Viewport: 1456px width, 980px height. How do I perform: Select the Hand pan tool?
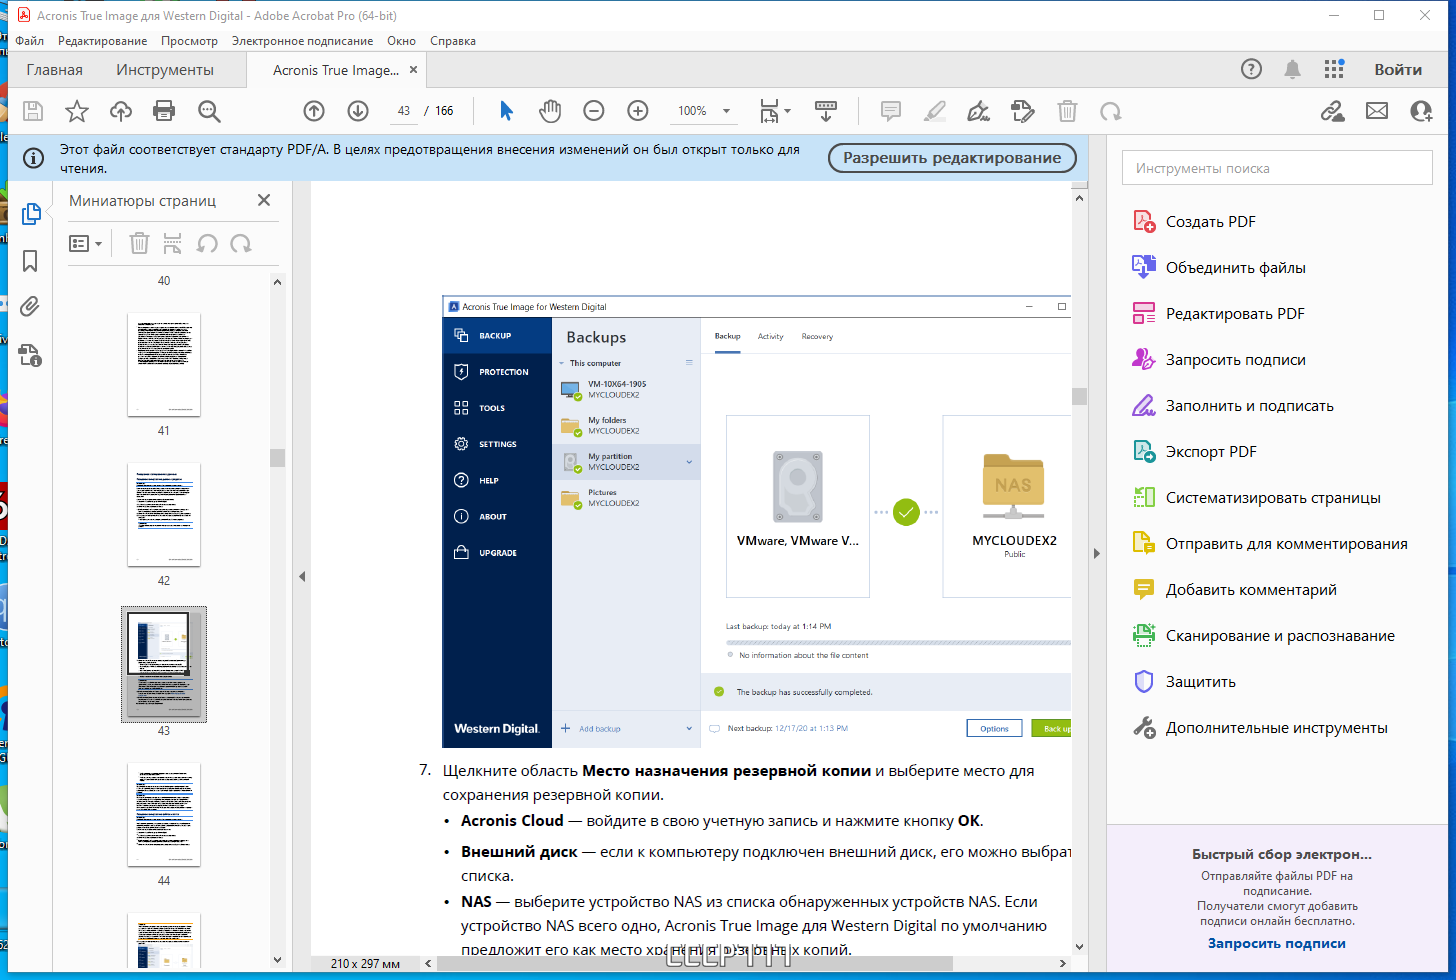tap(550, 111)
